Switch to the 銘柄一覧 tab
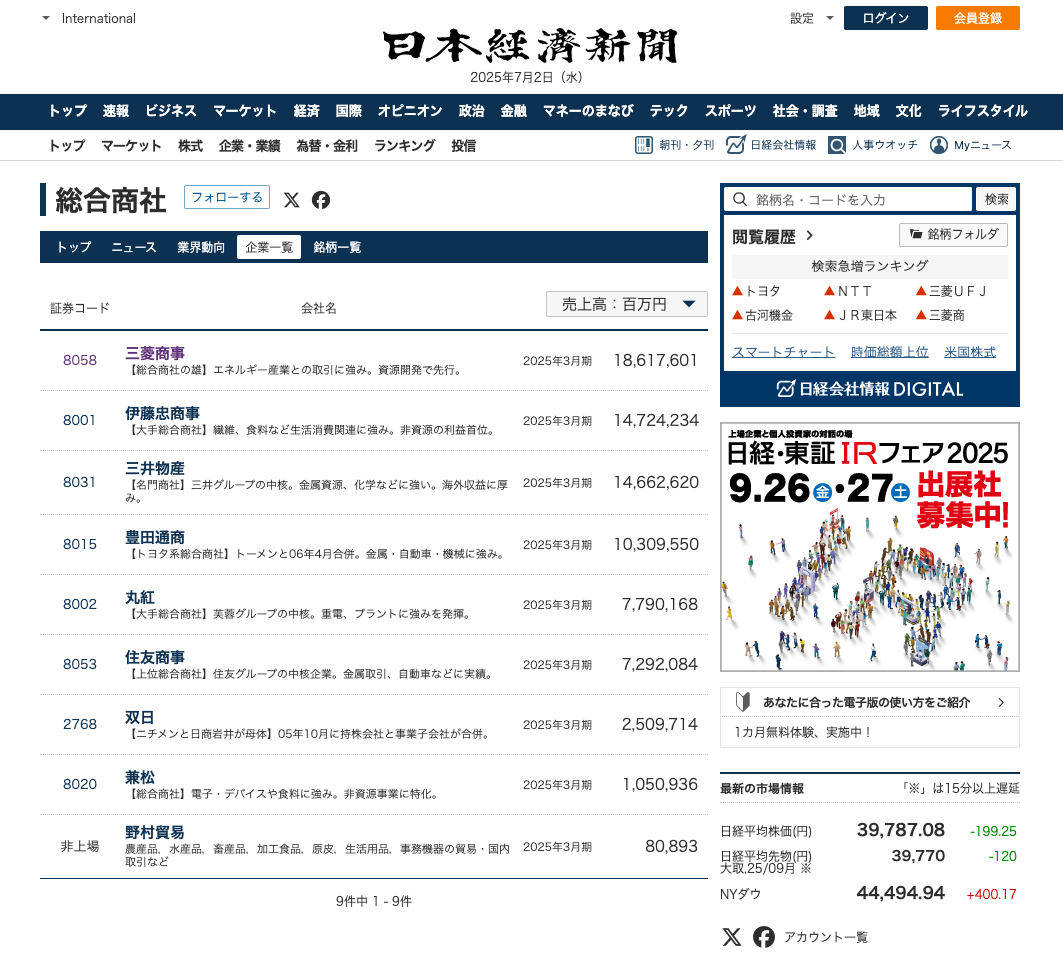This screenshot has width=1063, height=953. (x=337, y=247)
